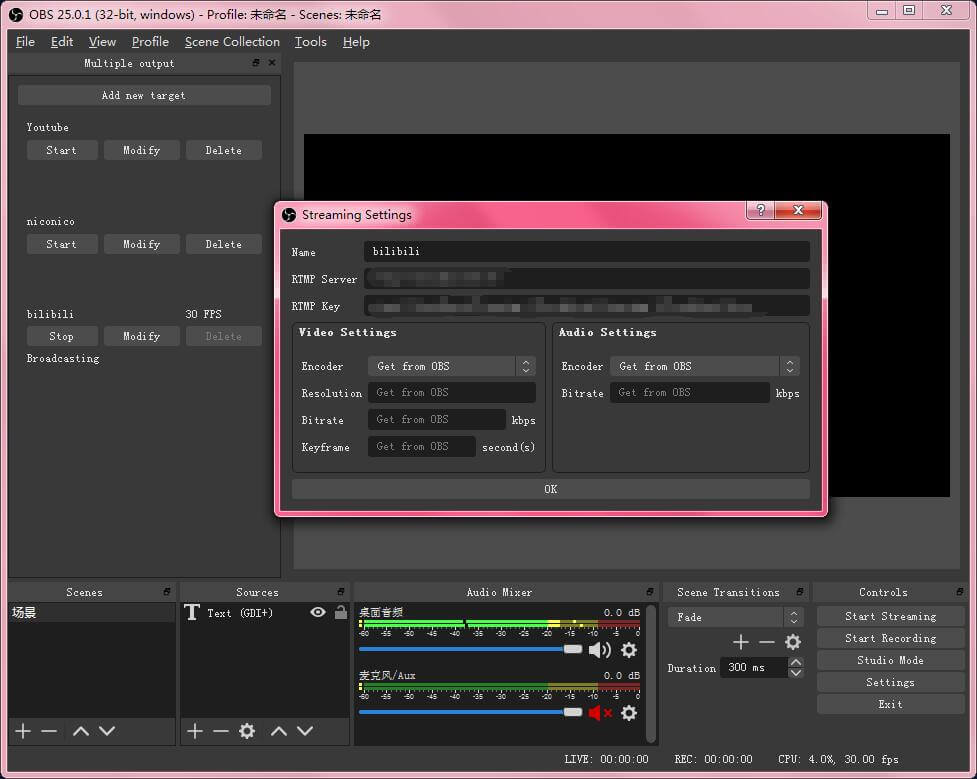Open transition properties gear in Scene Transitions
This screenshot has height=779, width=977.
793,641
